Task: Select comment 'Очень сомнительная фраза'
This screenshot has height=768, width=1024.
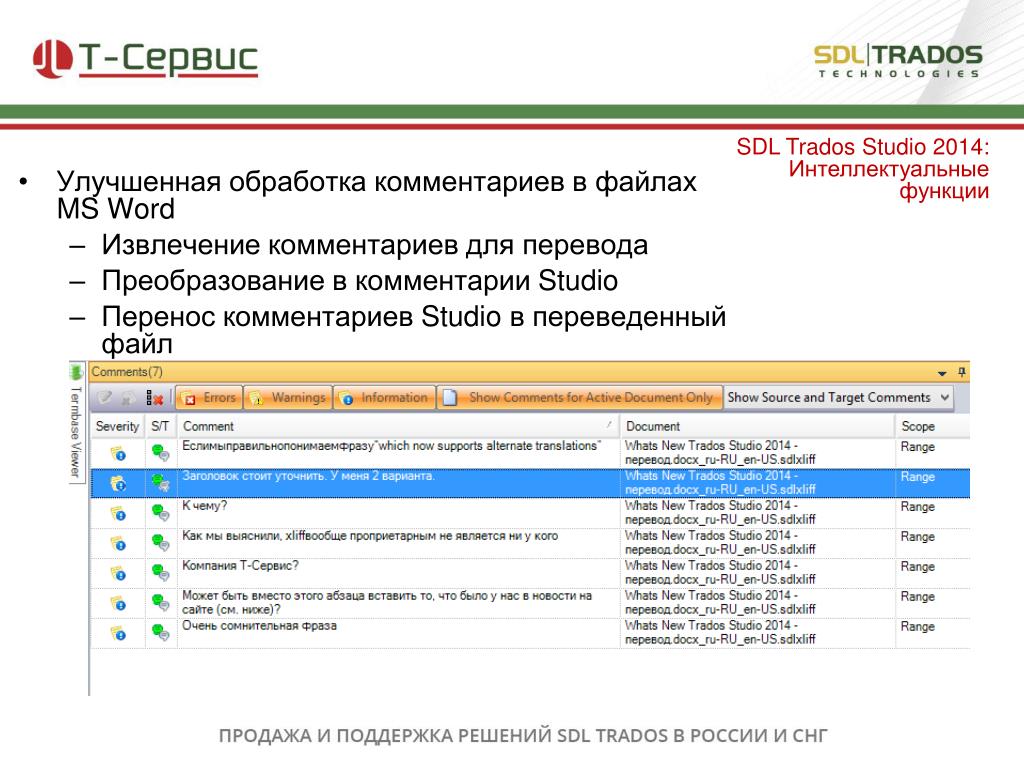Action: 259,626
